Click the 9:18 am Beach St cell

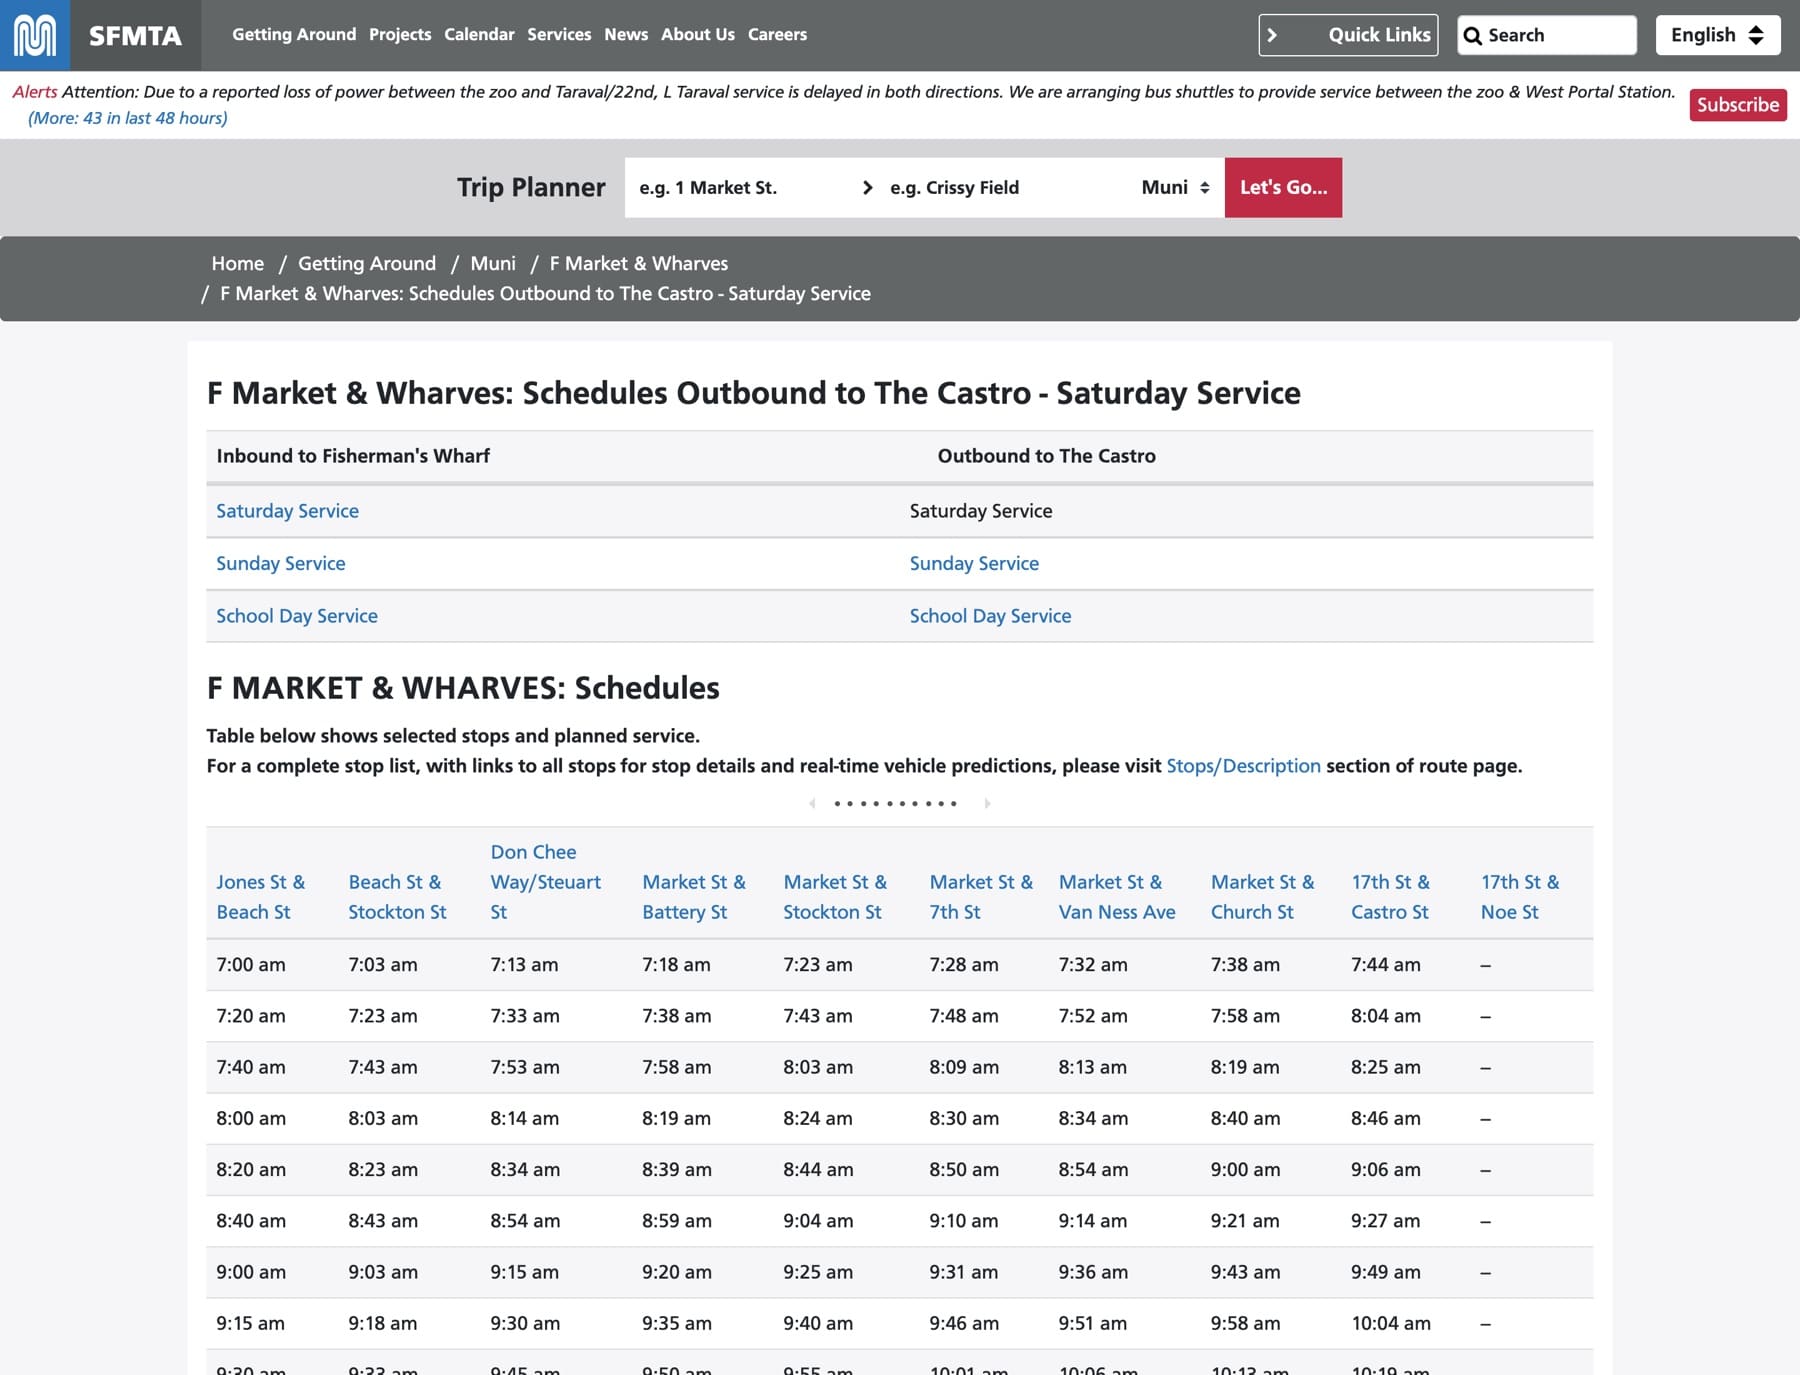point(383,1323)
